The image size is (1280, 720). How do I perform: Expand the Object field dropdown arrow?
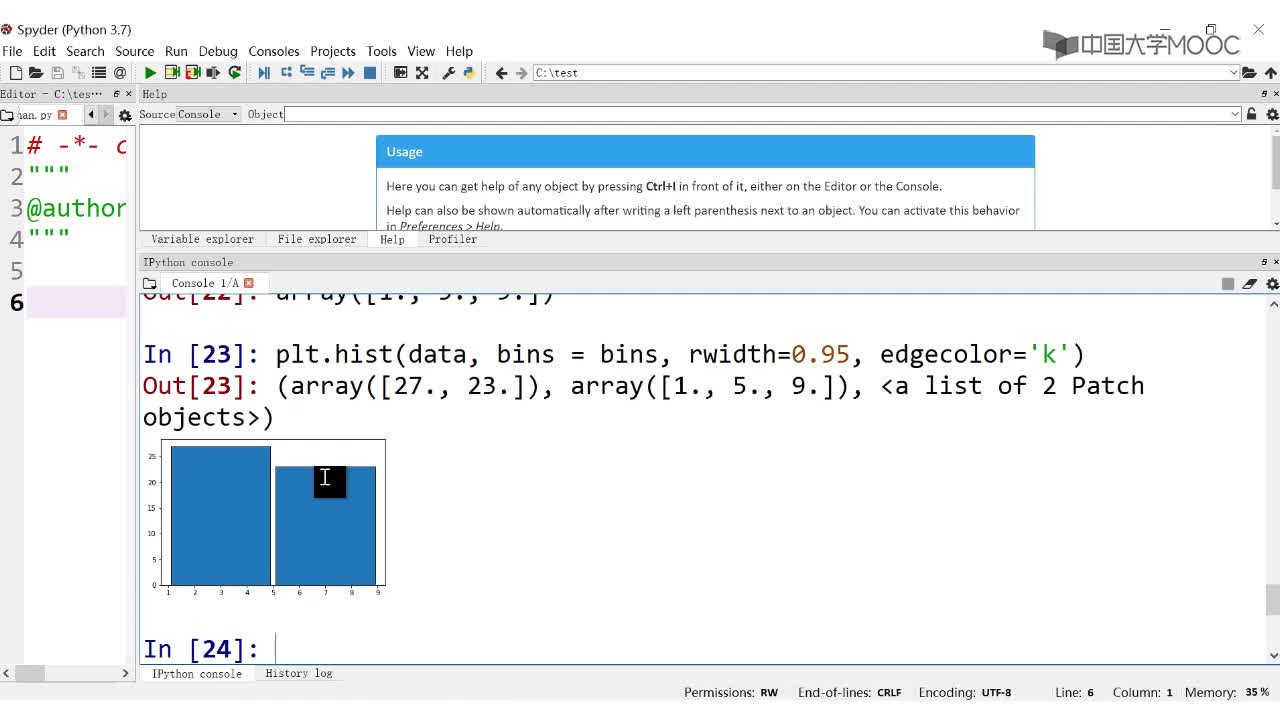(1235, 114)
